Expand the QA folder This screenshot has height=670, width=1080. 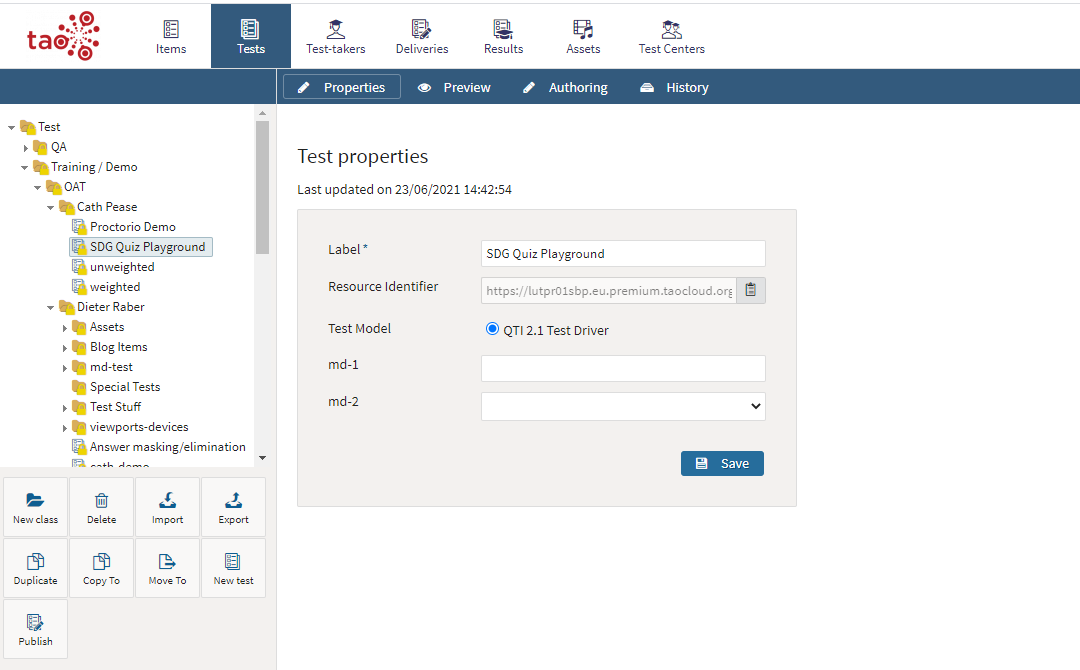[26, 148]
